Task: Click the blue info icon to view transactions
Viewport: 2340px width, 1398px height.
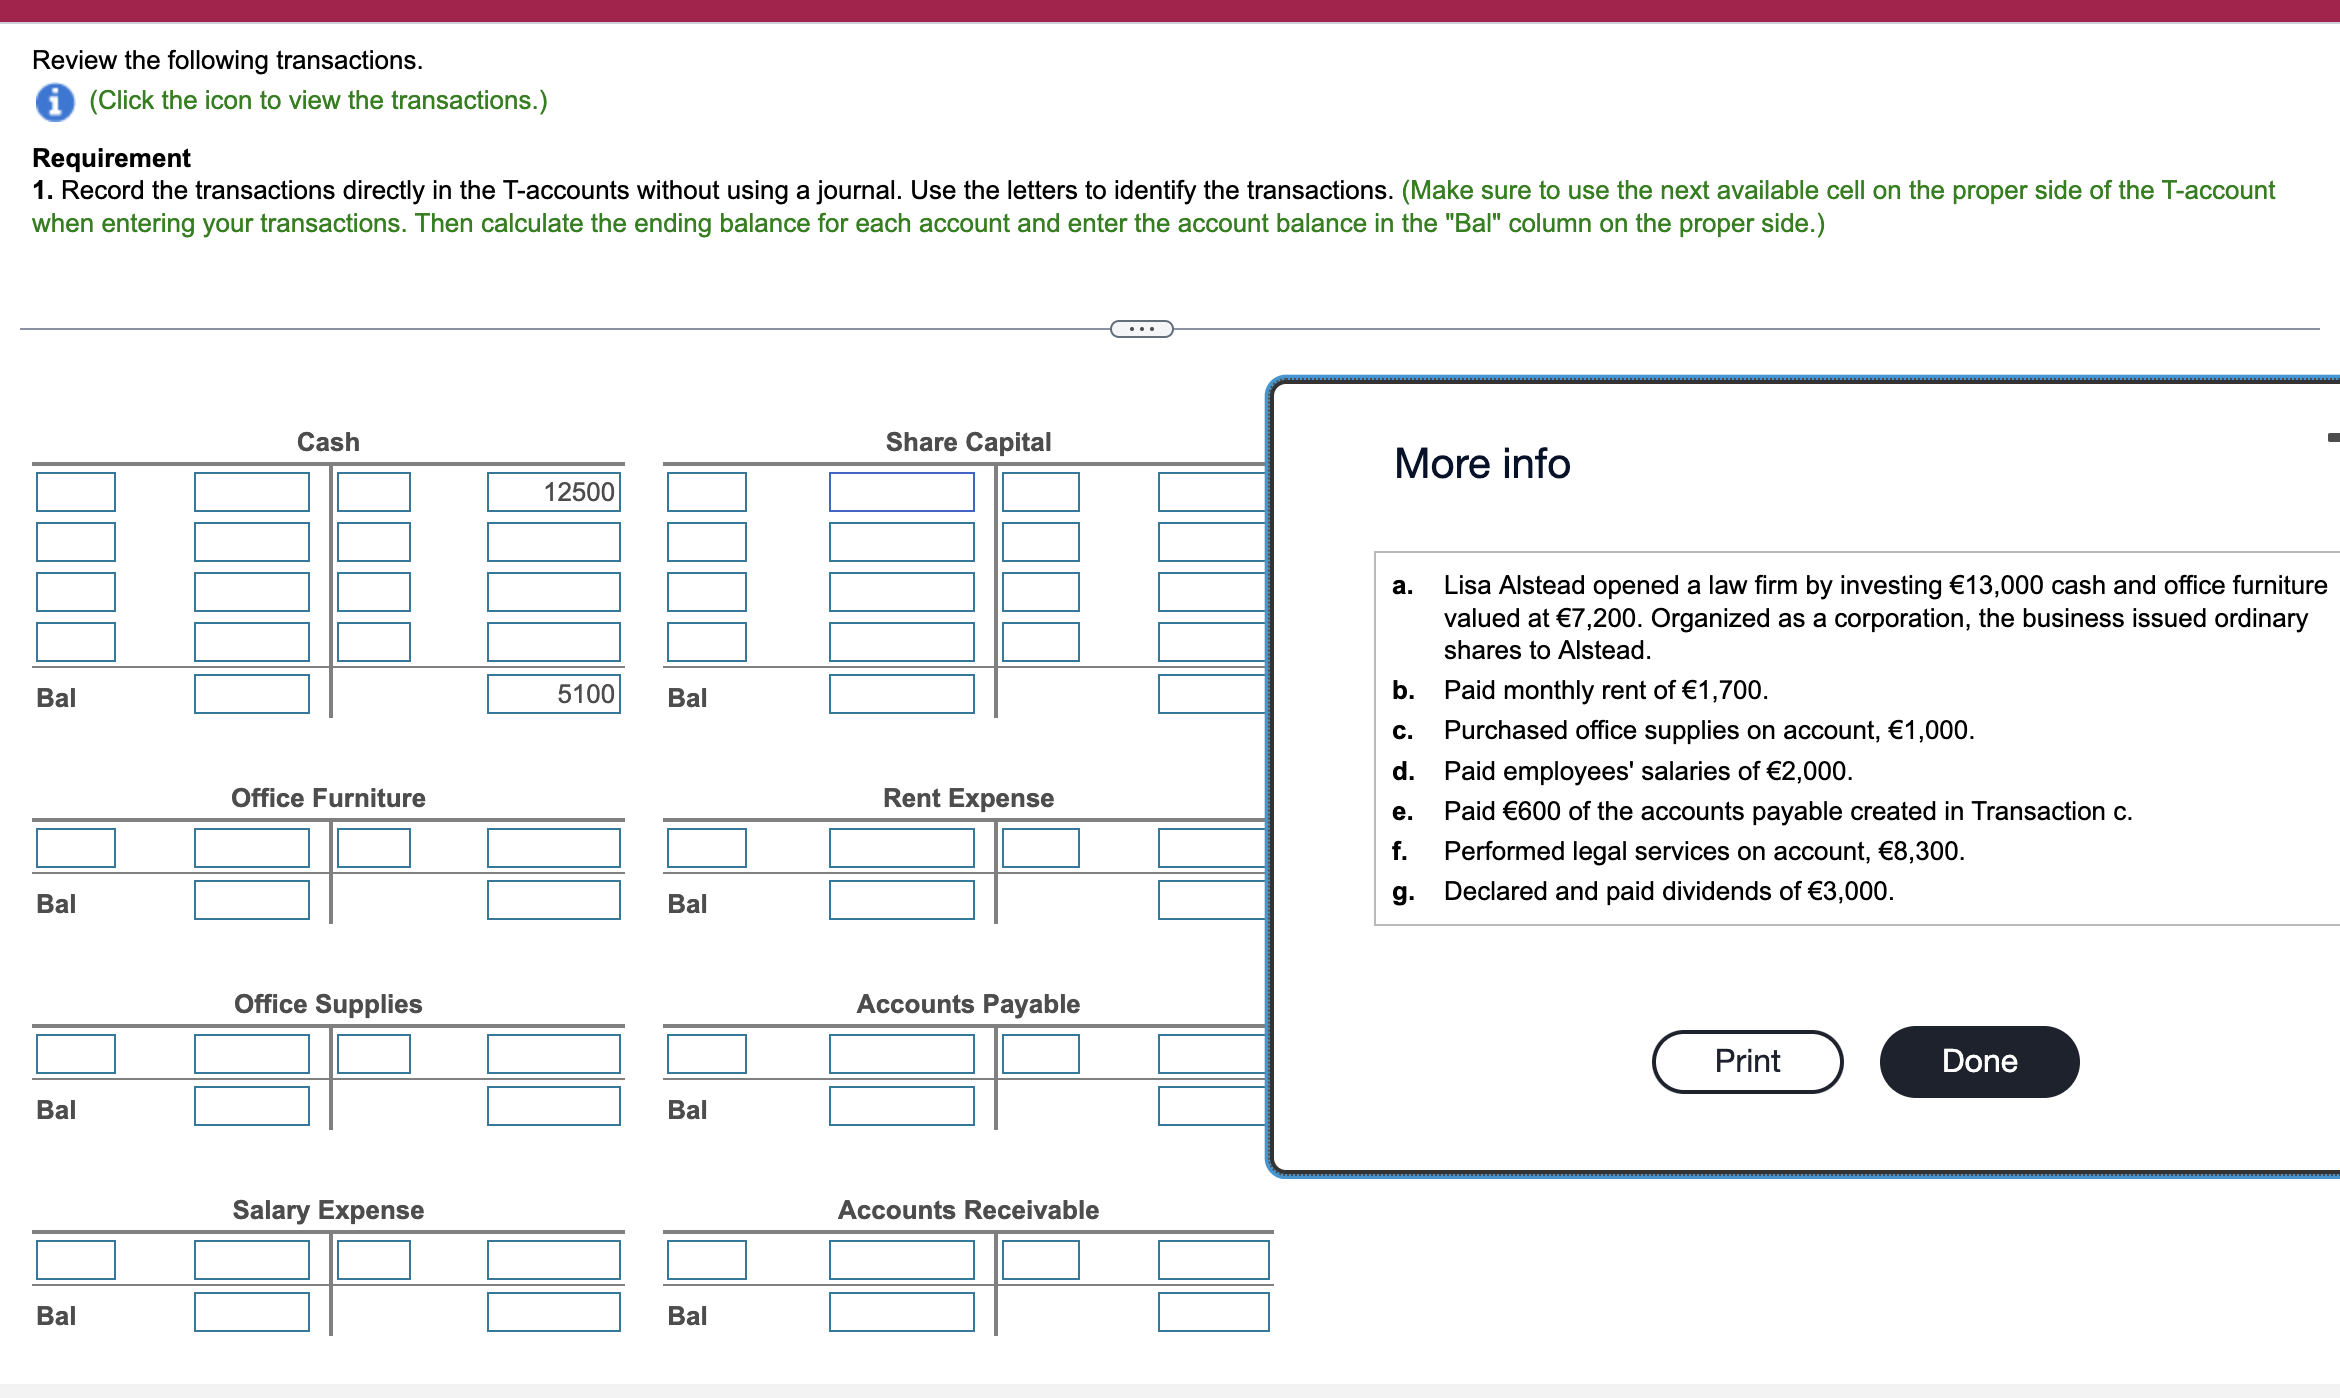Action: 54,102
